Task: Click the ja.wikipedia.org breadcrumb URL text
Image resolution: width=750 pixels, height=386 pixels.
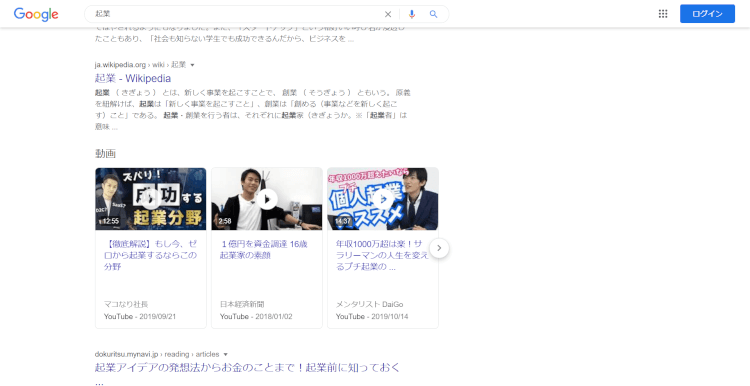Action: 140,65
